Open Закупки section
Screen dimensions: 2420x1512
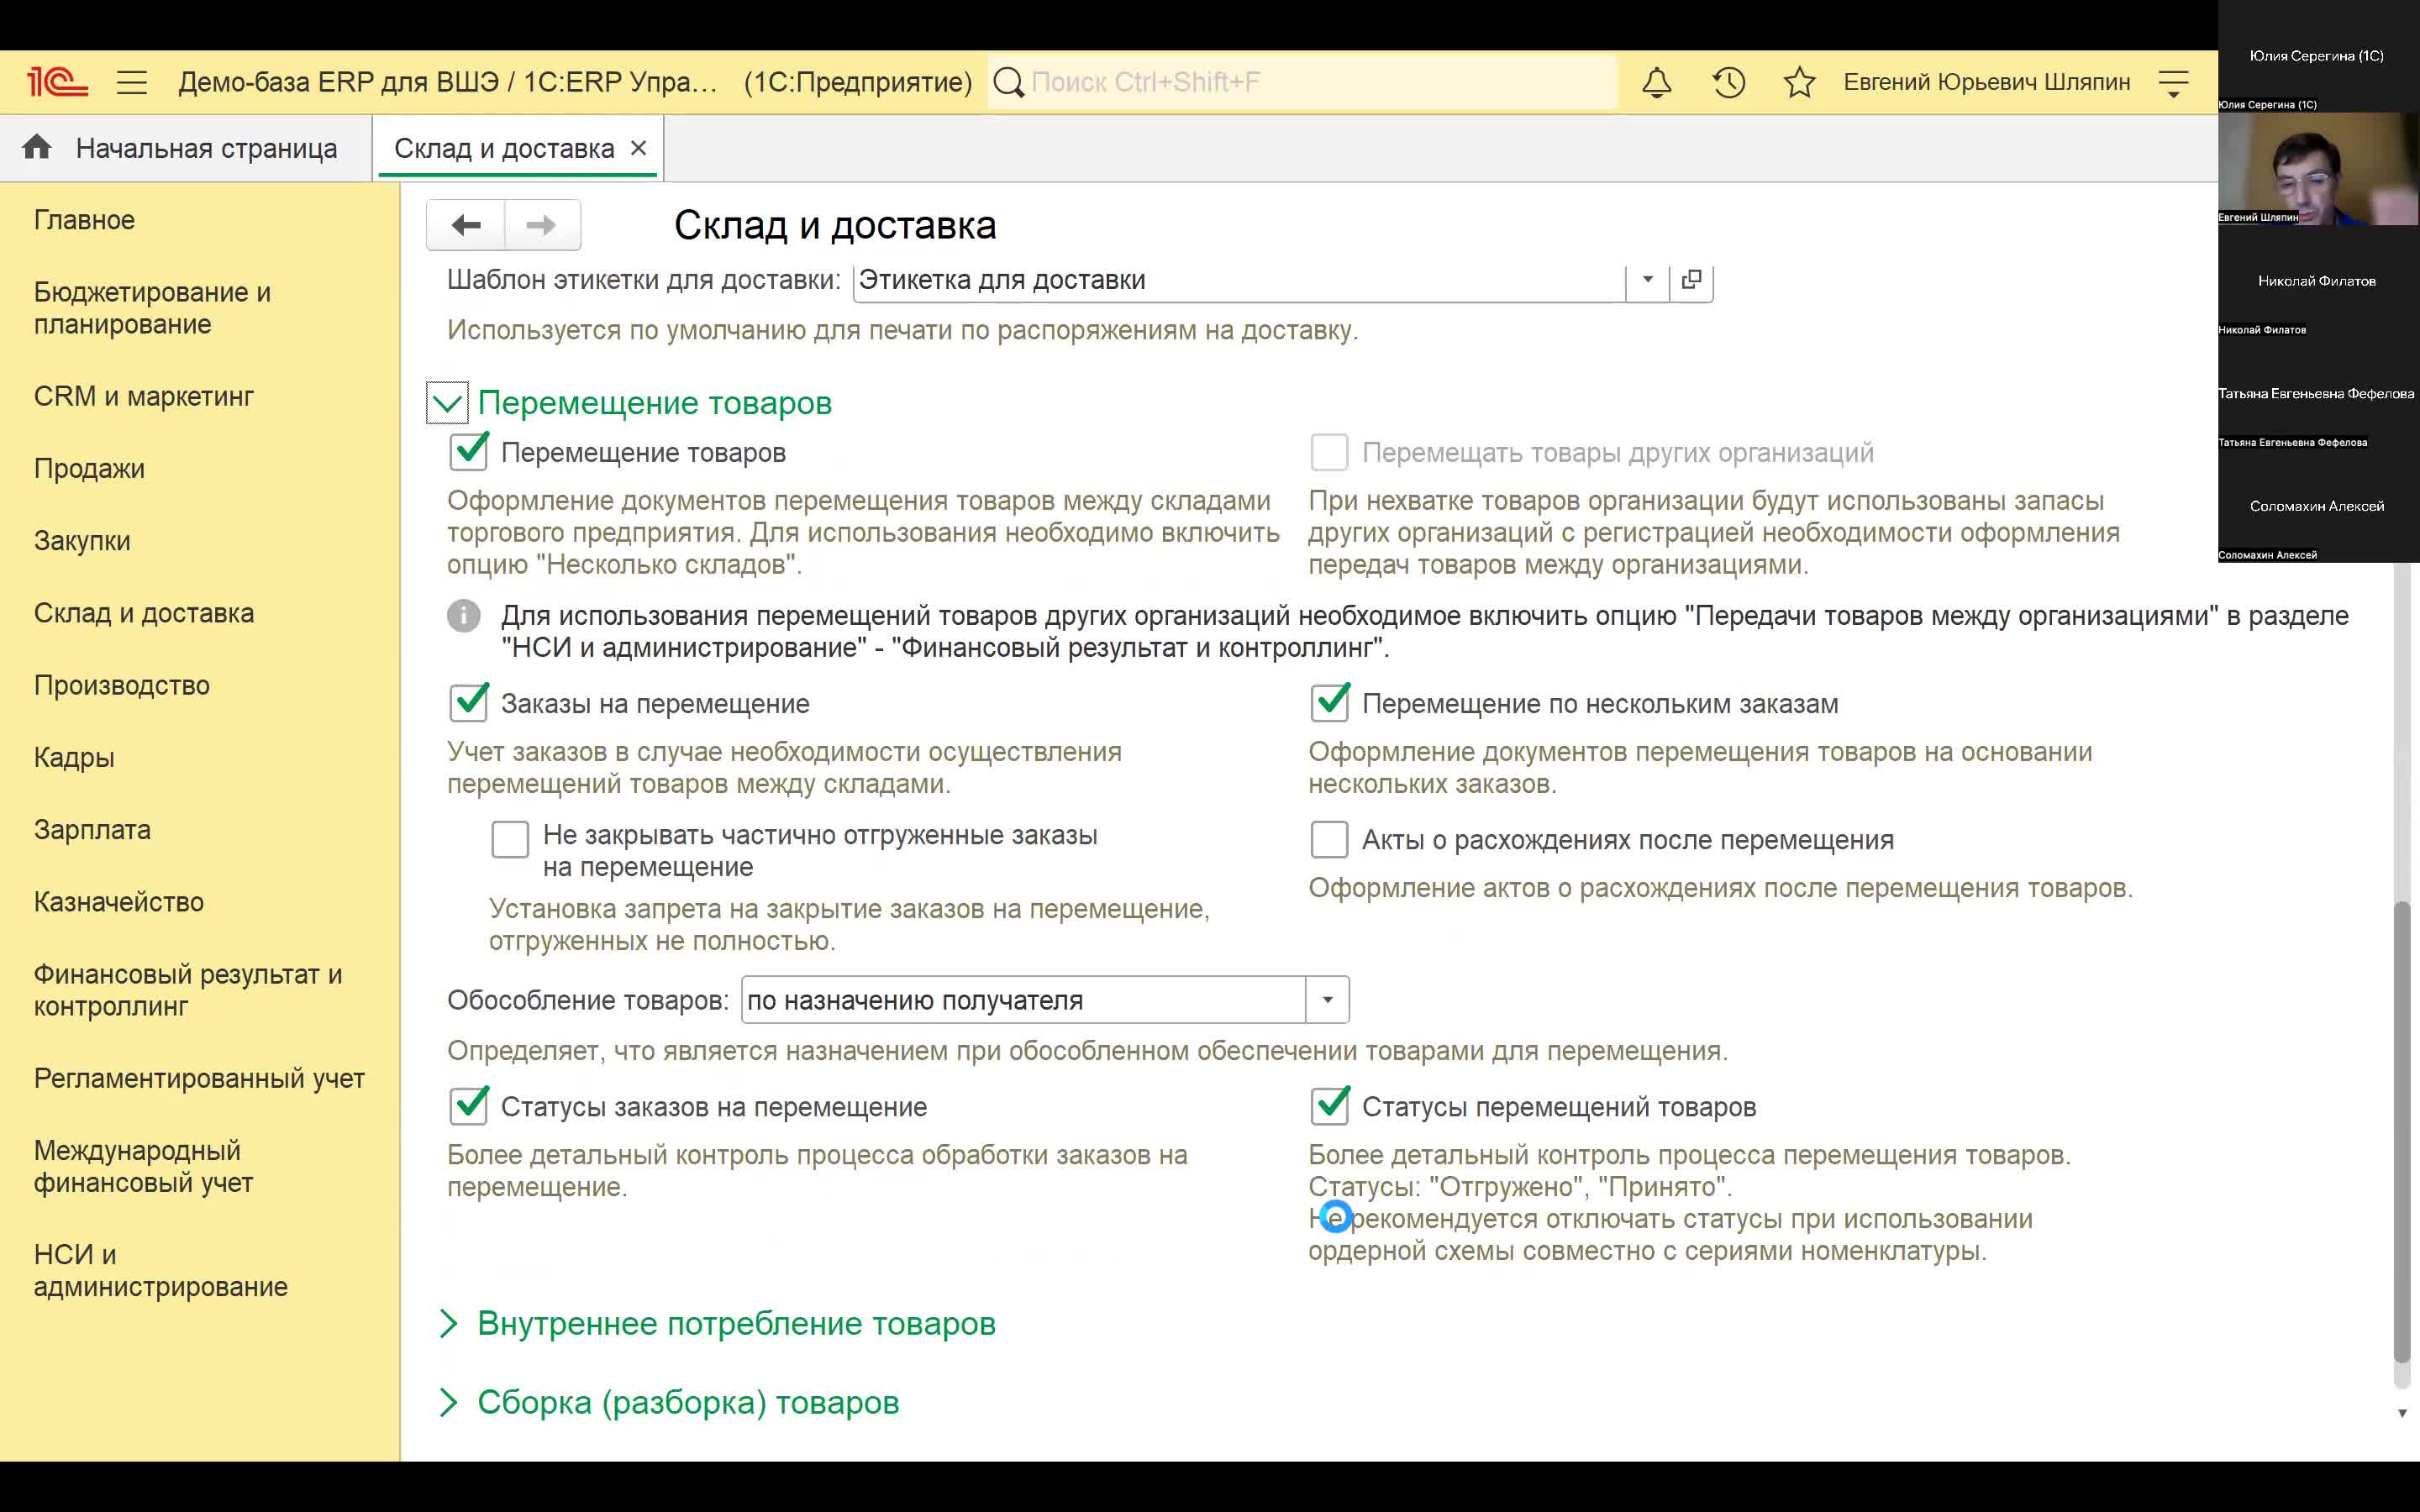pyautogui.click(x=82, y=541)
